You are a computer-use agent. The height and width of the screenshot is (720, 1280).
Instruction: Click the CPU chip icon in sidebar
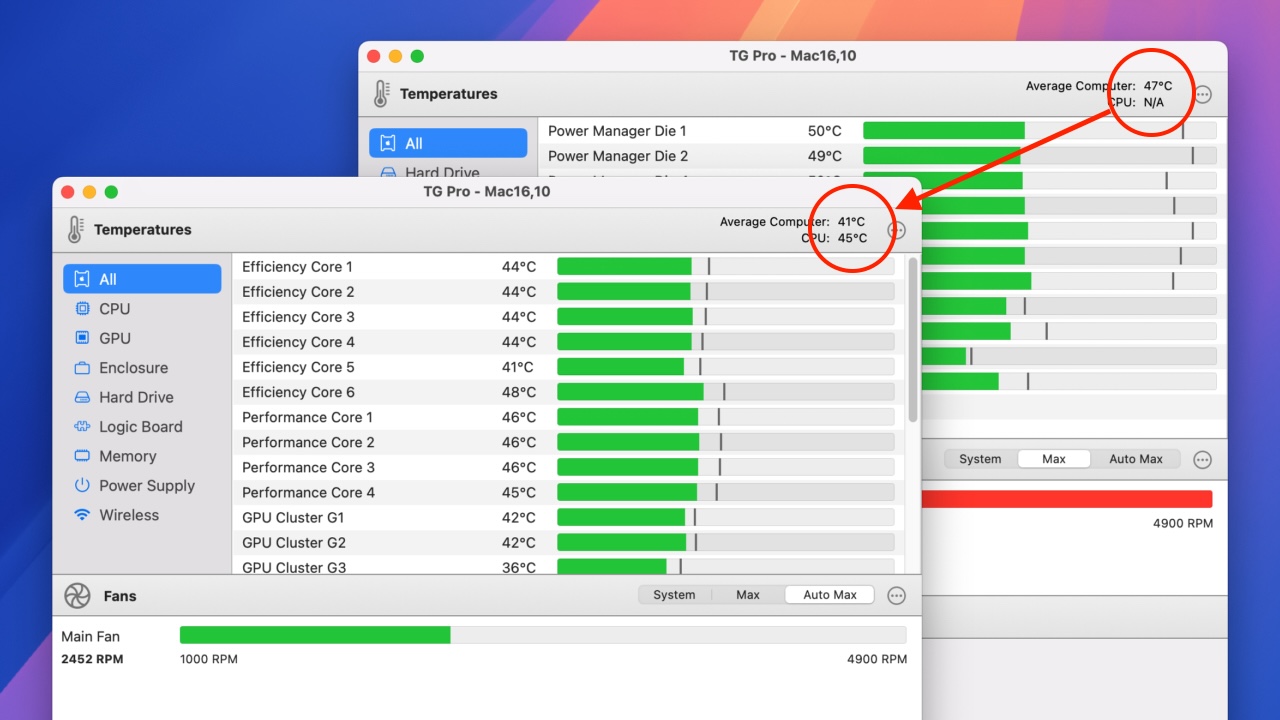pyautogui.click(x=82, y=309)
